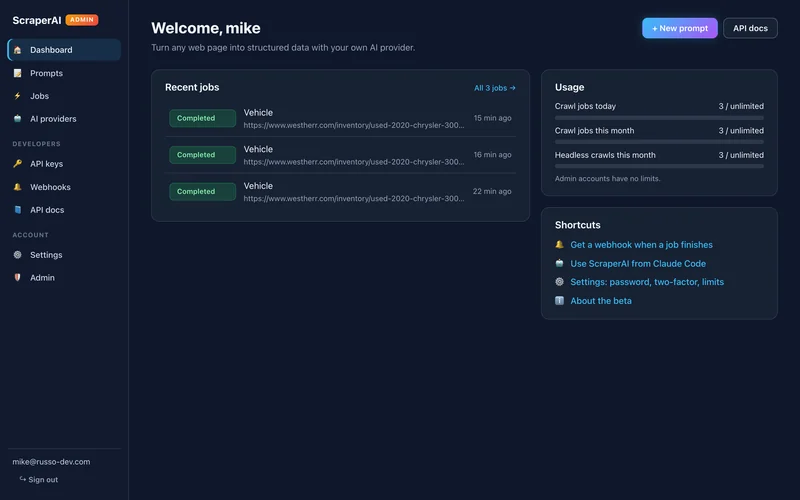
Task: Open API docs from sidebar Developers section
Action: 64,210
